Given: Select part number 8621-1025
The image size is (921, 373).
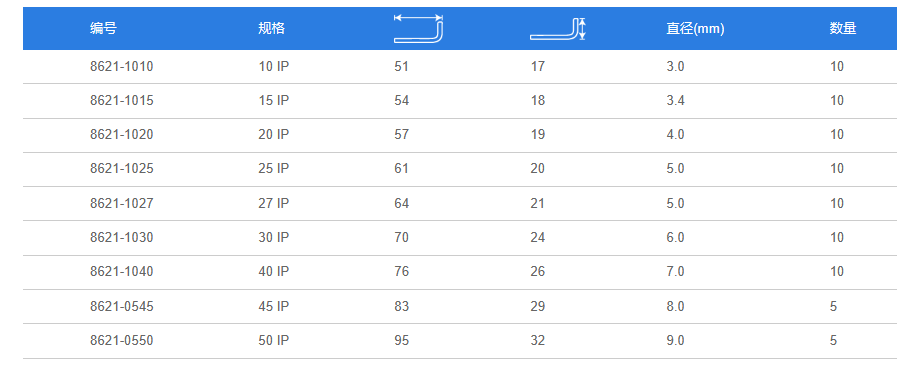Looking at the screenshot, I should pyautogui.click(x=122, y=169).
